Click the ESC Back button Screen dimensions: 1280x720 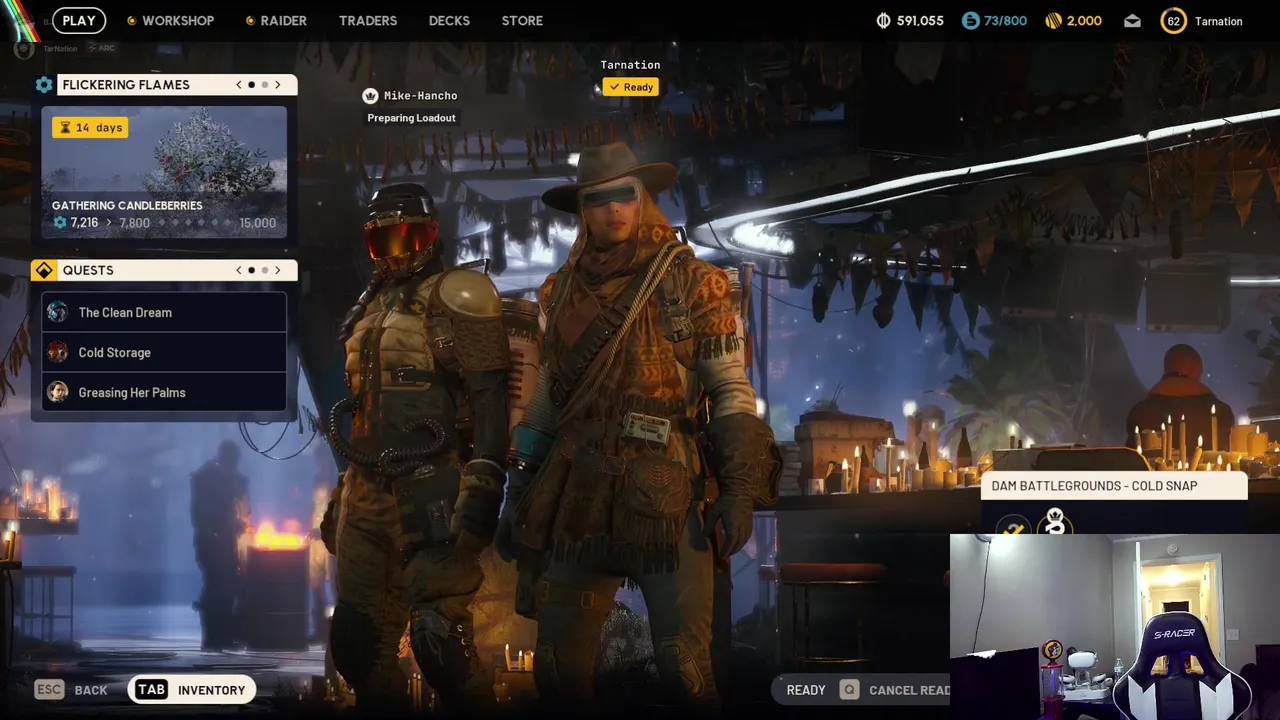(x=71, y=690)
